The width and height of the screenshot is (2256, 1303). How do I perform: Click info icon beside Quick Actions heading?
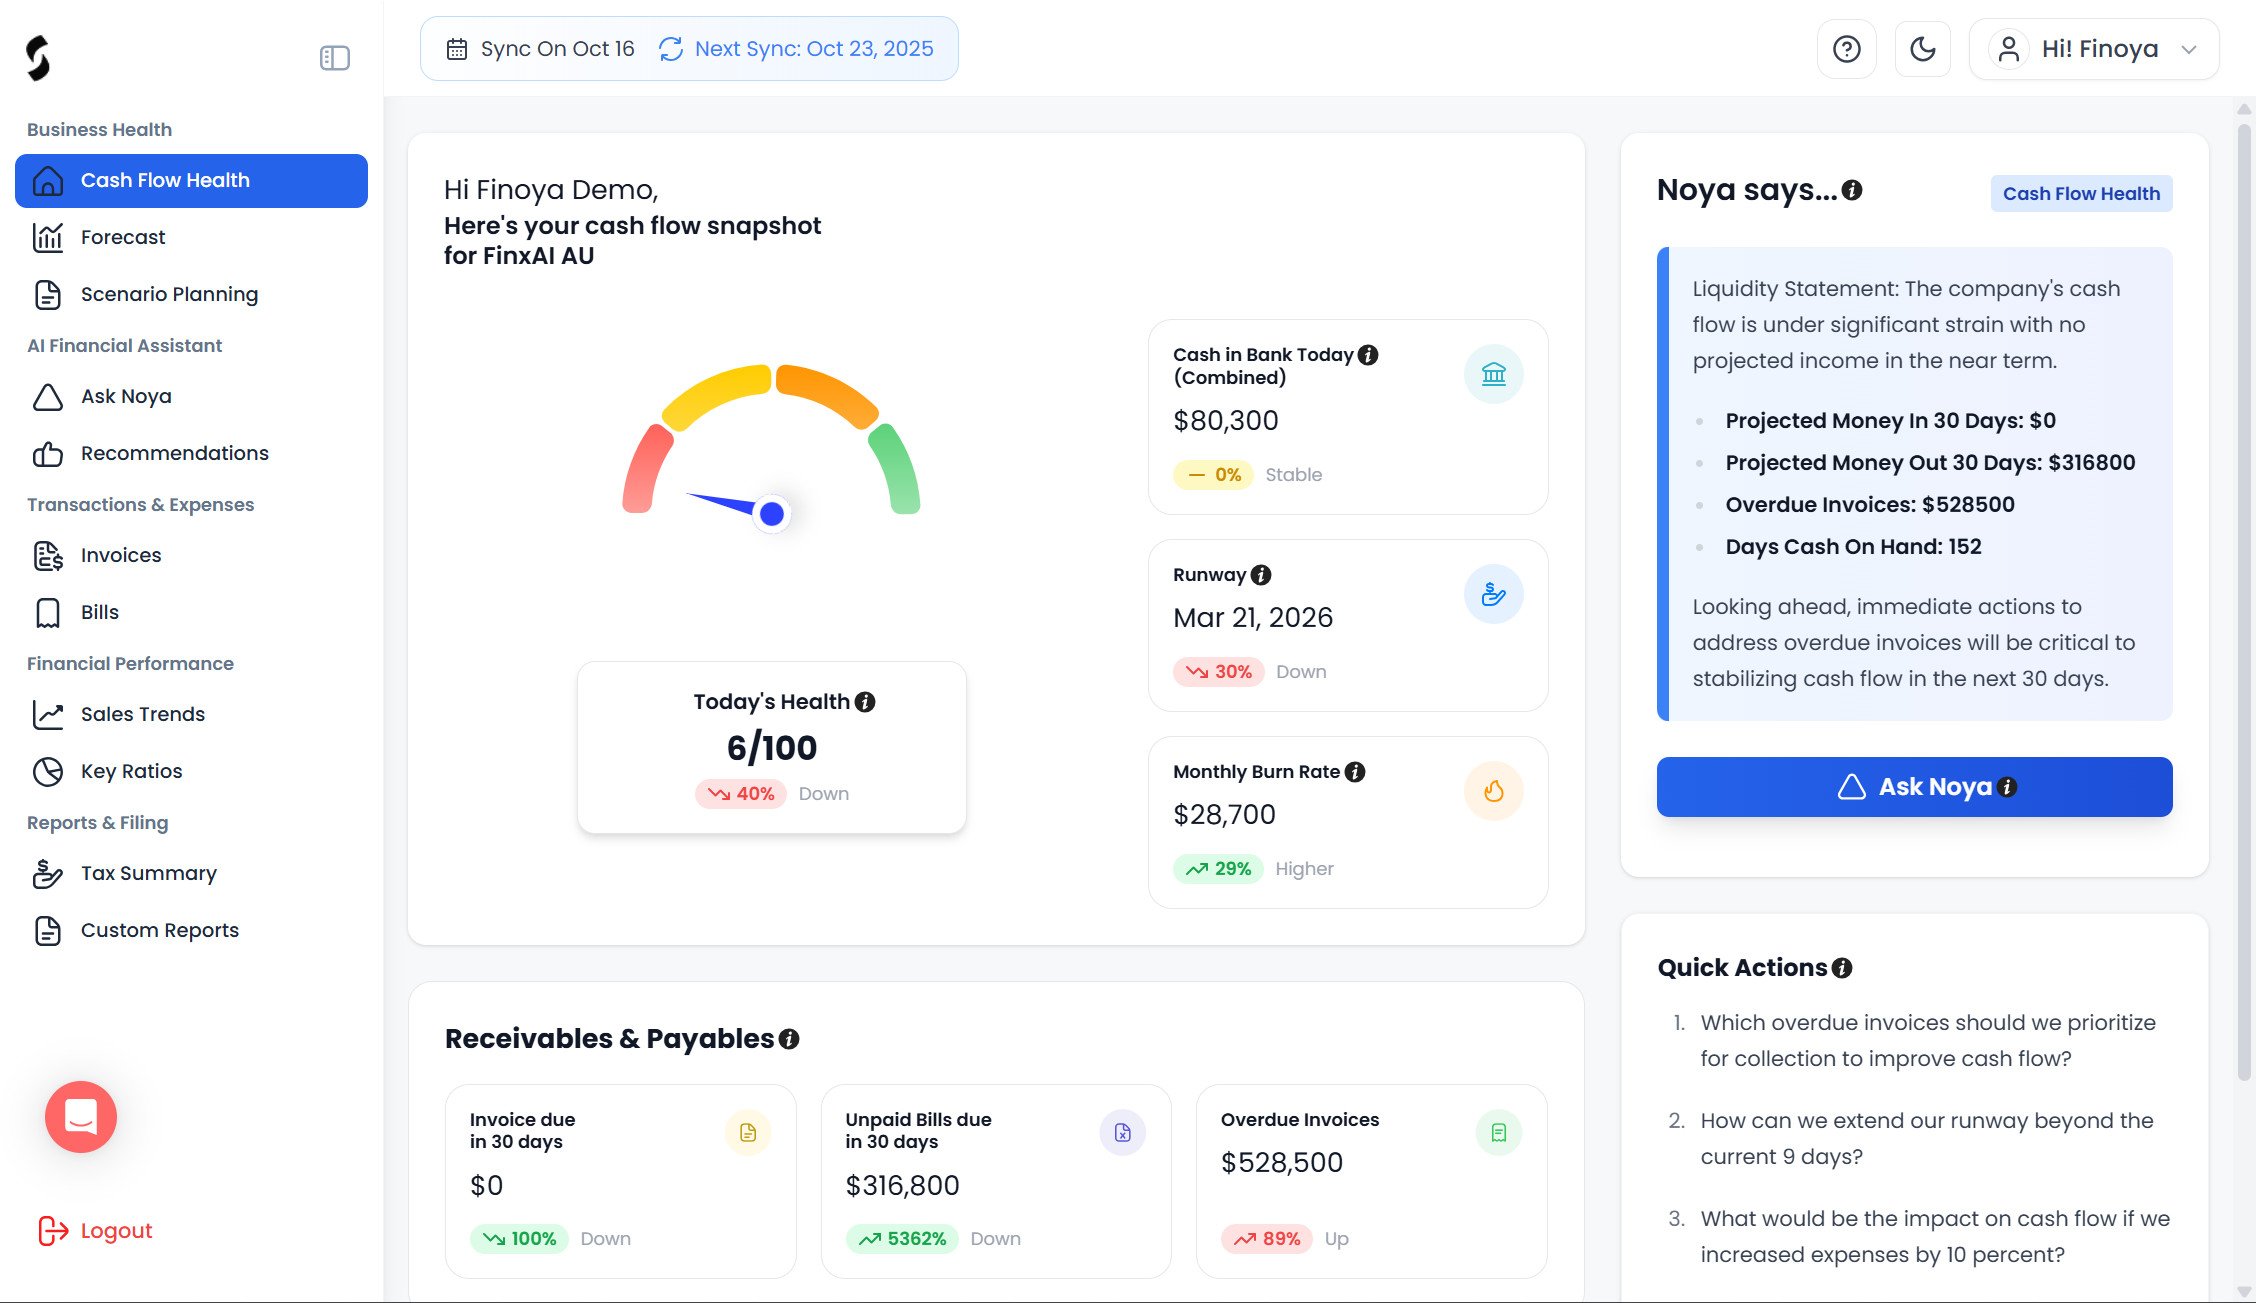(x=1842, y=968)
